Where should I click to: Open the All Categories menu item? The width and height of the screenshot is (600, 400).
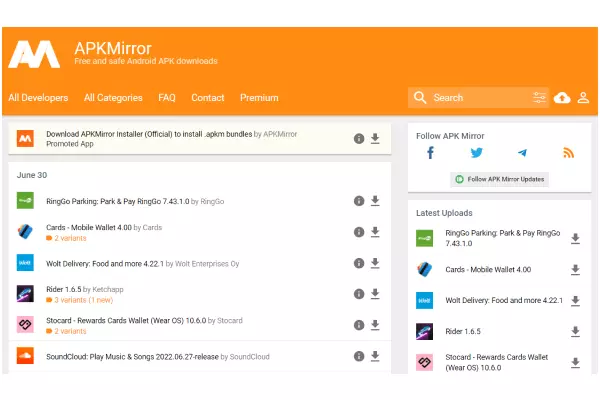[113, 98]
